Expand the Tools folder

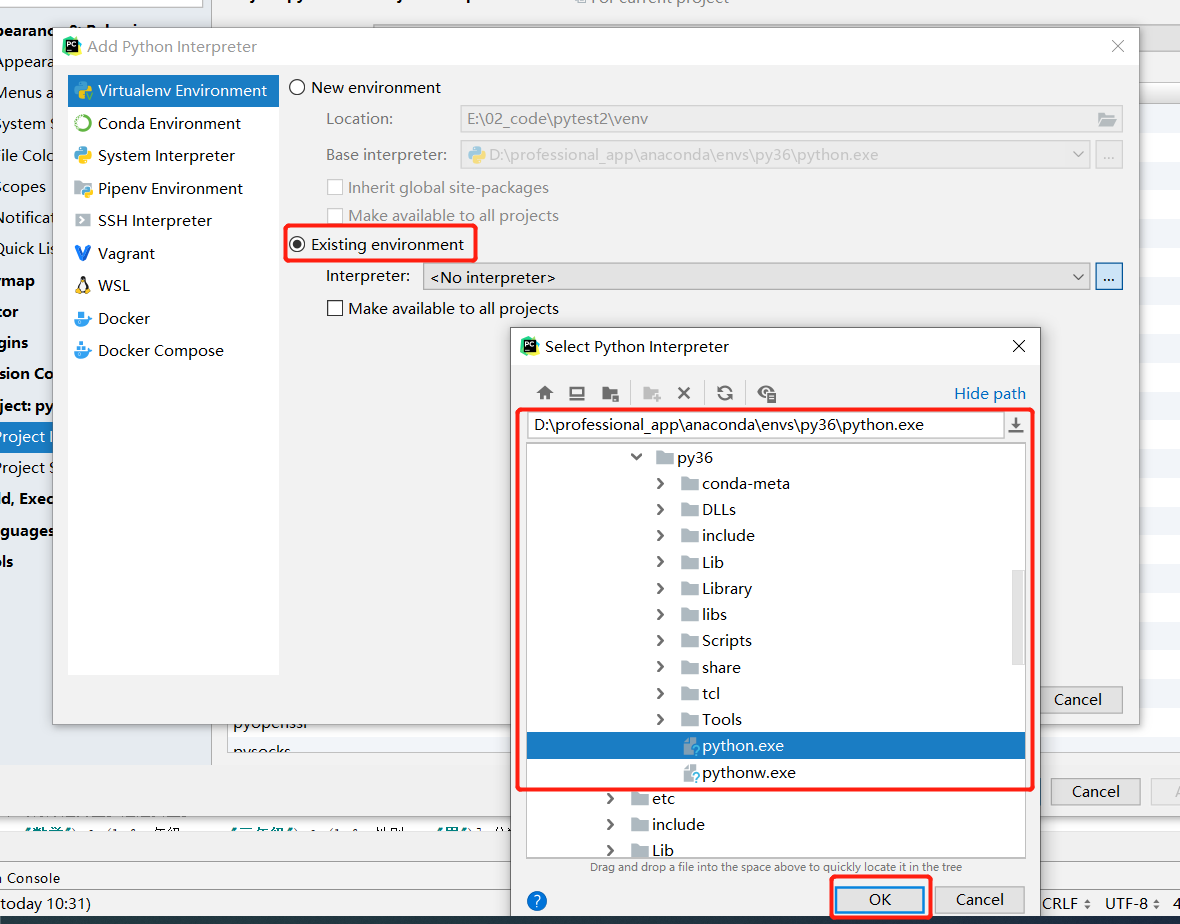tap(660, 719)
